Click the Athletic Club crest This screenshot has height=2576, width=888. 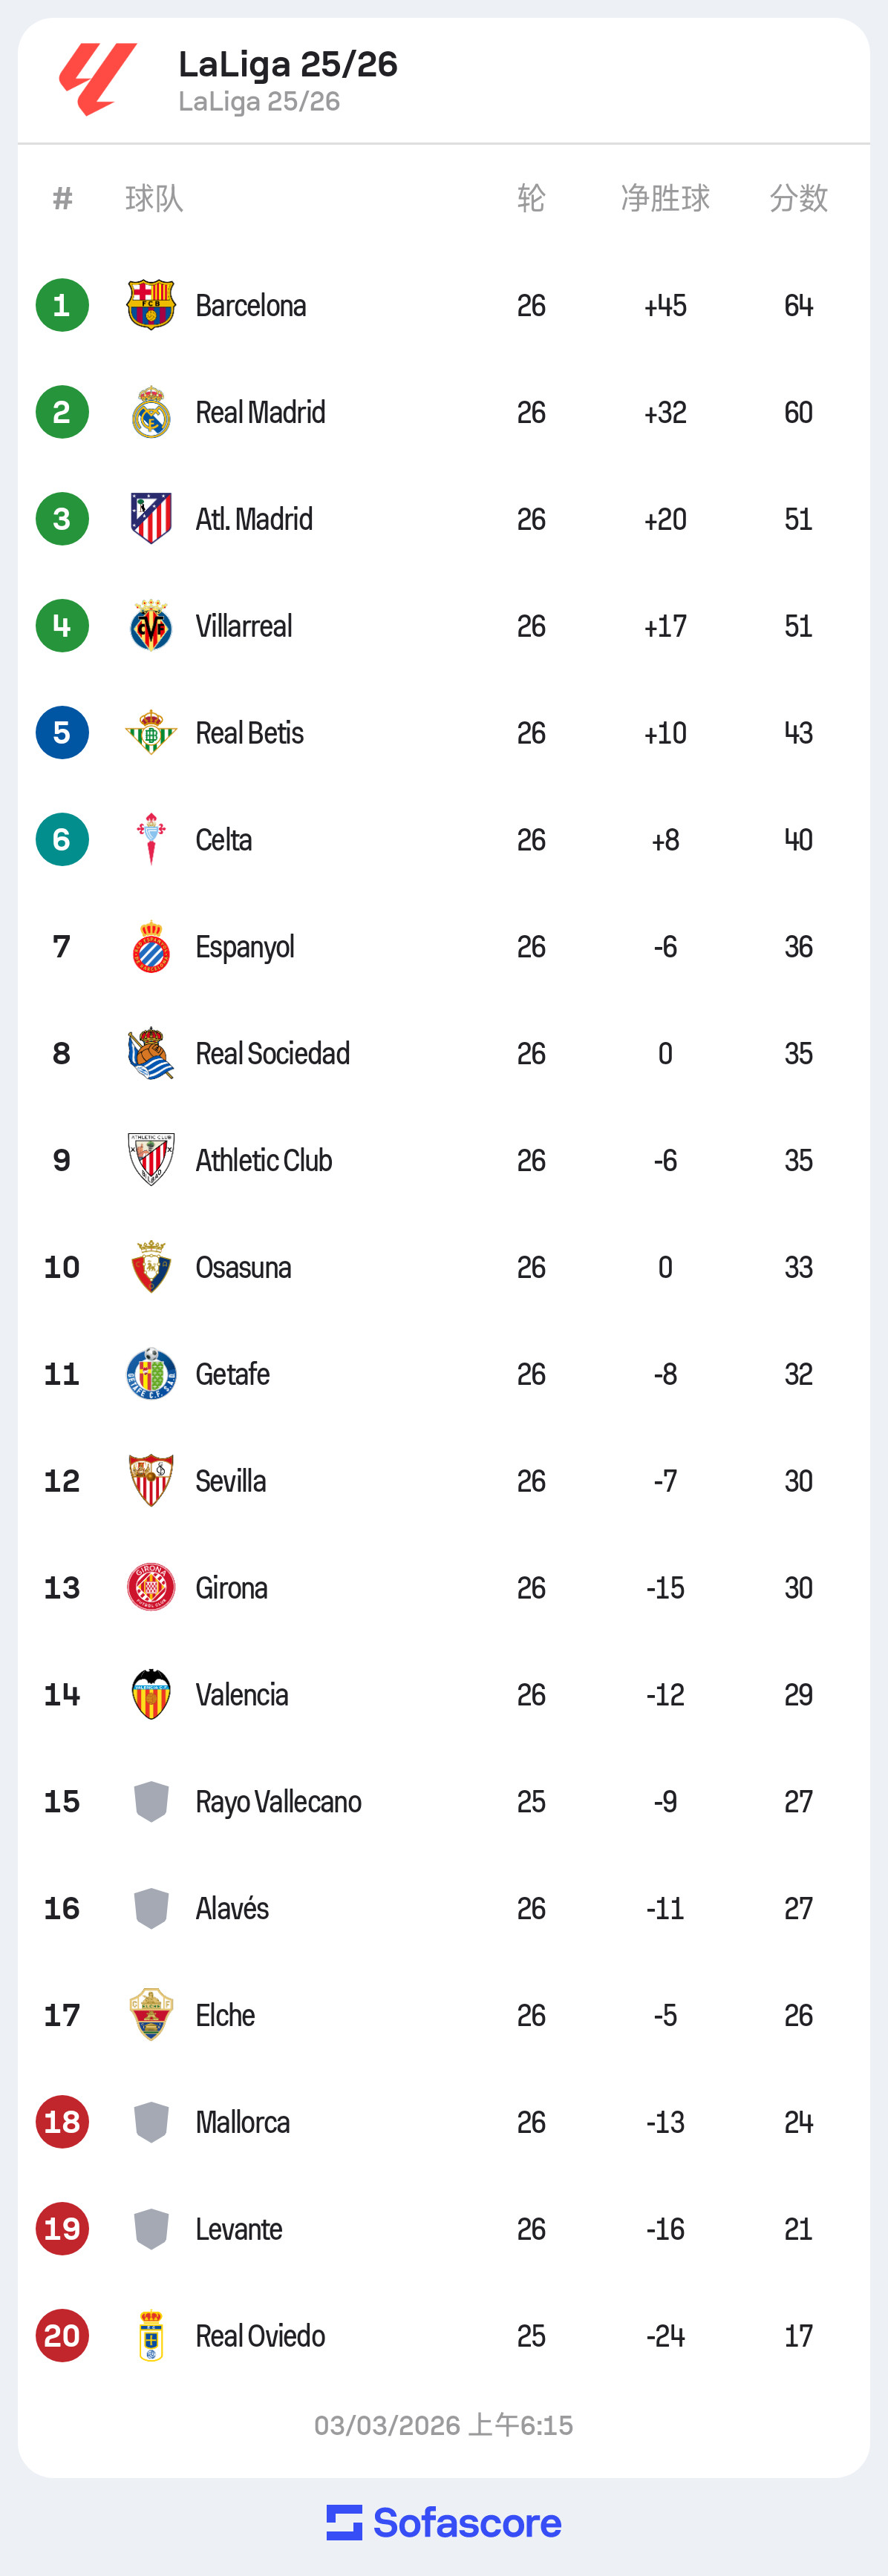coord(151,1160)
